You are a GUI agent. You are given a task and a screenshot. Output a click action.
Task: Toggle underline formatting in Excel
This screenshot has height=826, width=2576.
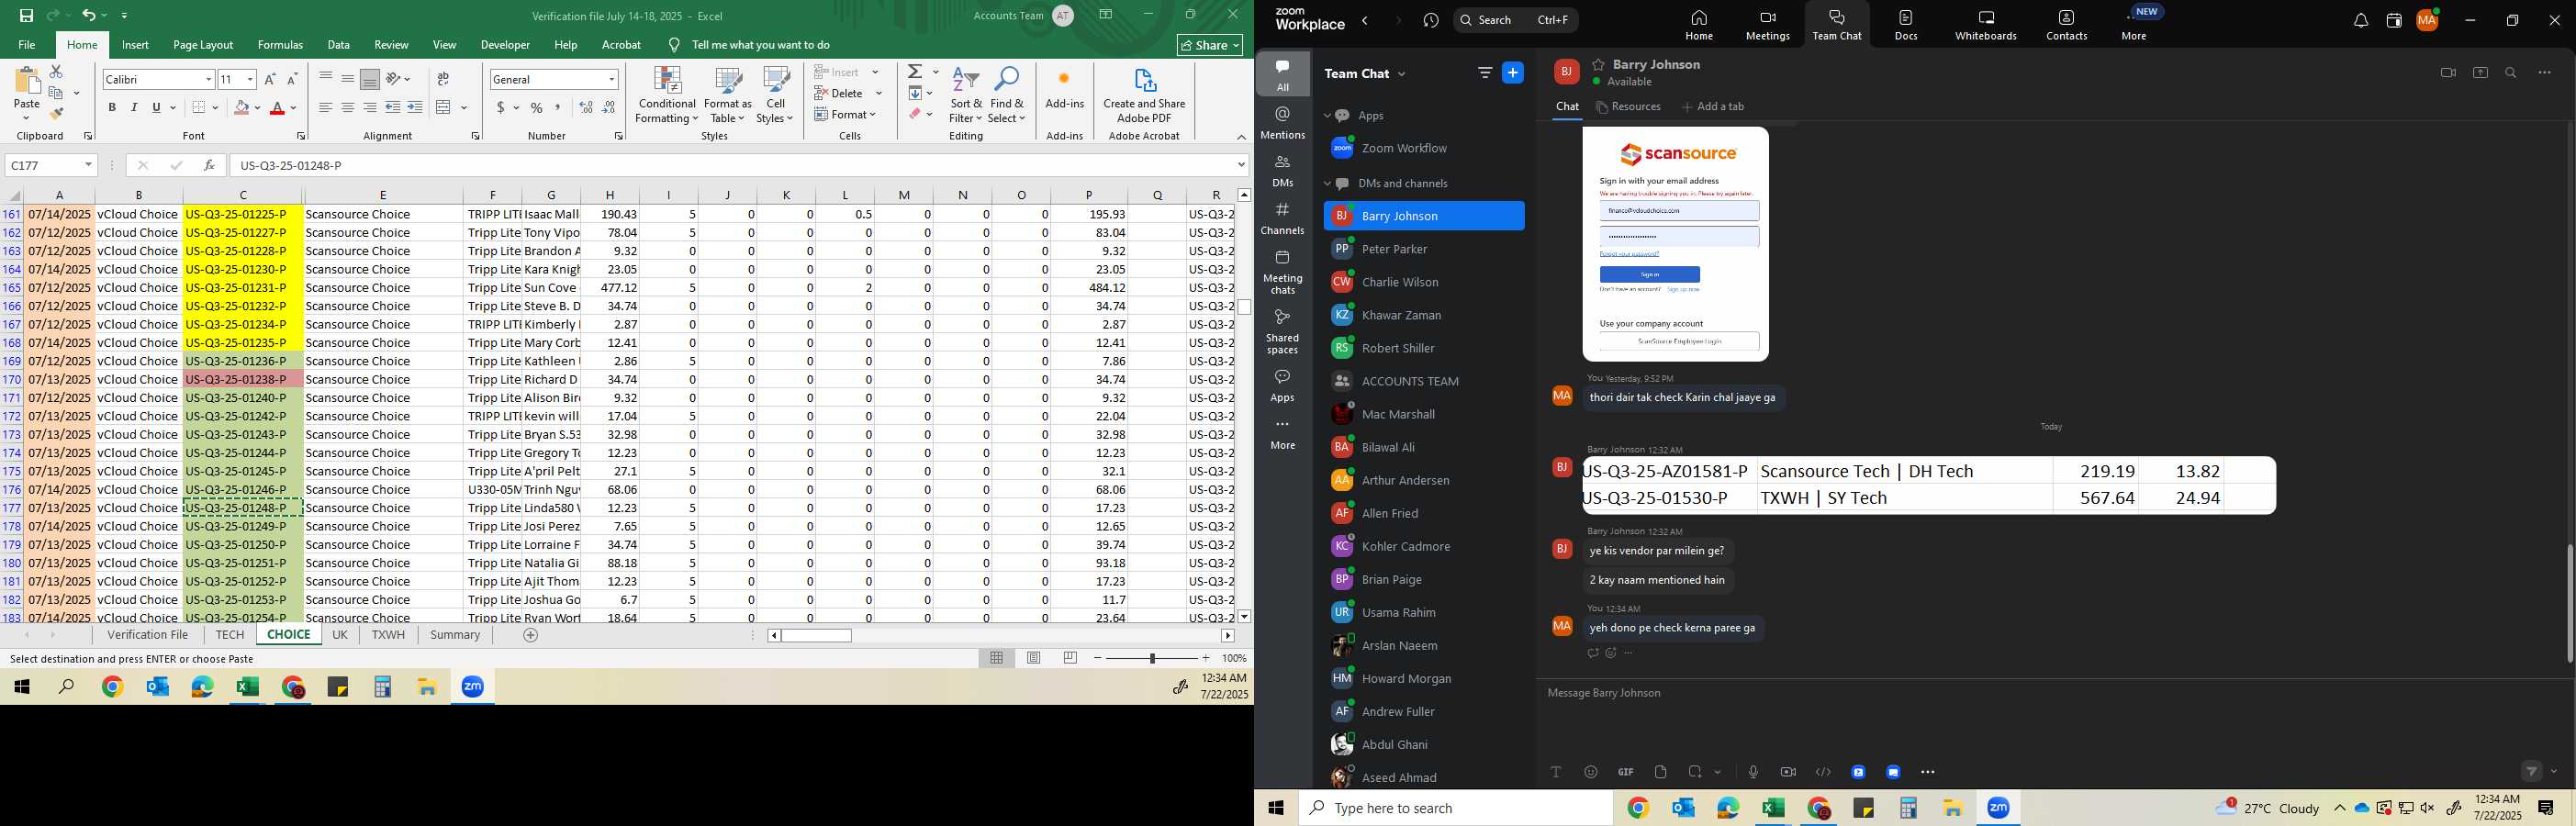pyautogui.click(x=156, y=108)
